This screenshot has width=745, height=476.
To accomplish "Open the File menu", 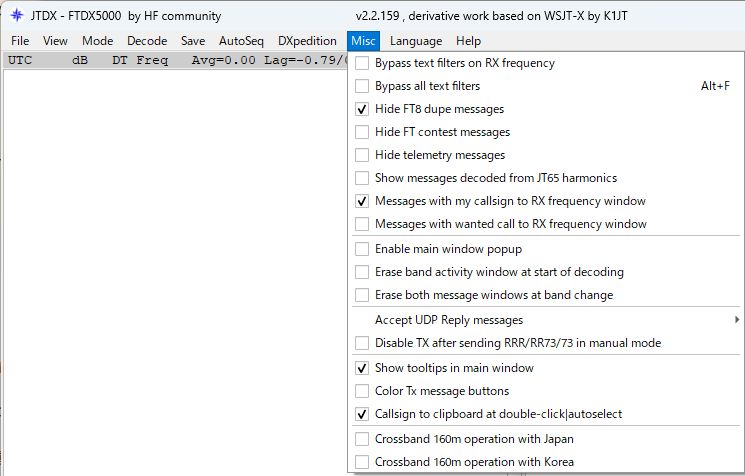I will [x=20, y=41].
